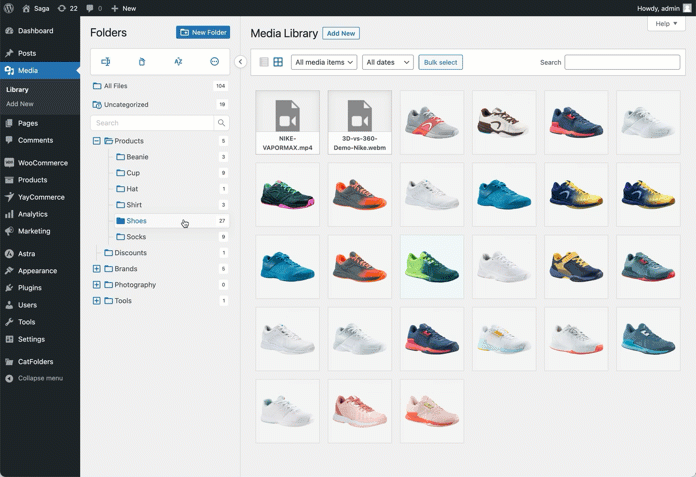Click Collapse menu at sidebar bottom

coord(40,378)
